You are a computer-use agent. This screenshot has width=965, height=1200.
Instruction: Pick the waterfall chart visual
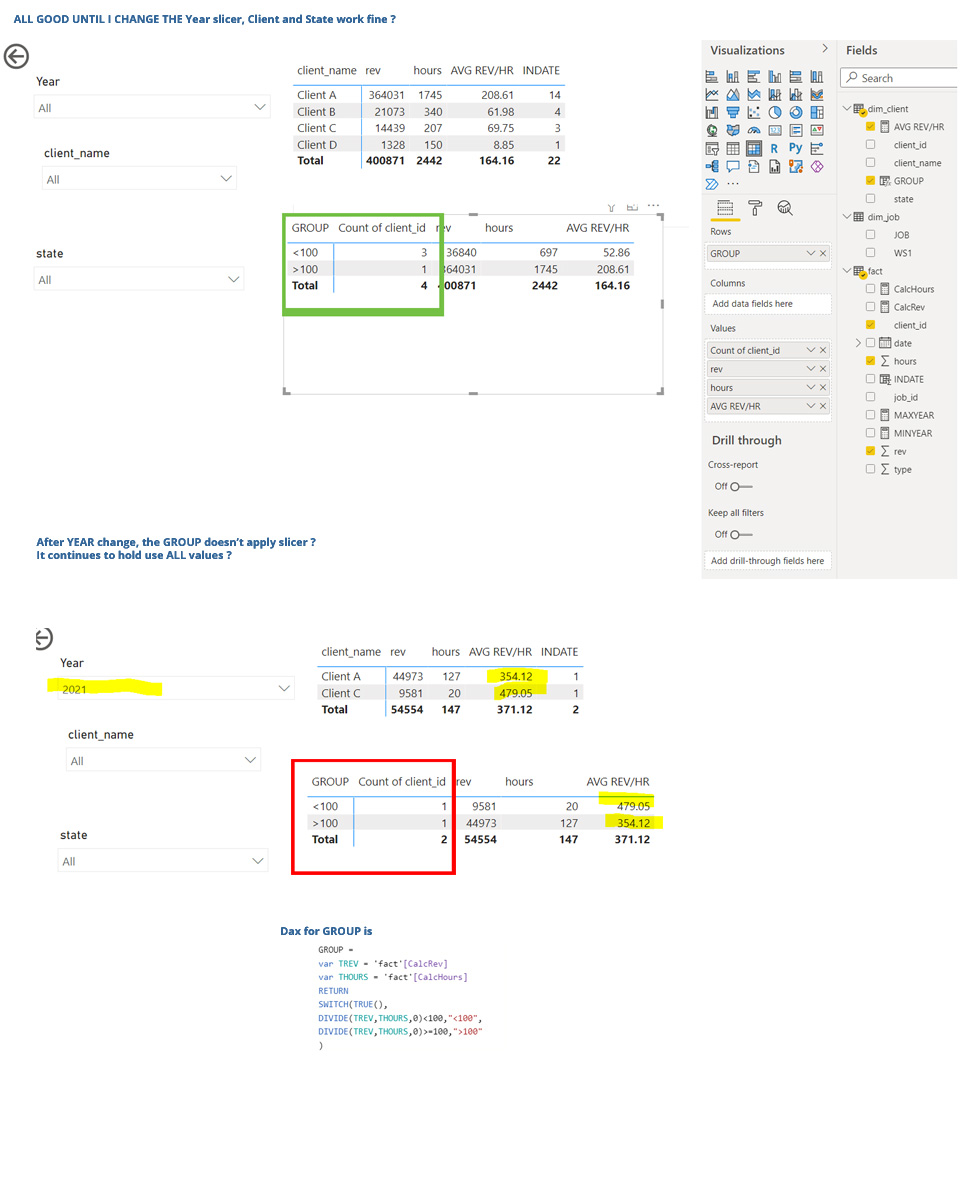pos(712,112)
